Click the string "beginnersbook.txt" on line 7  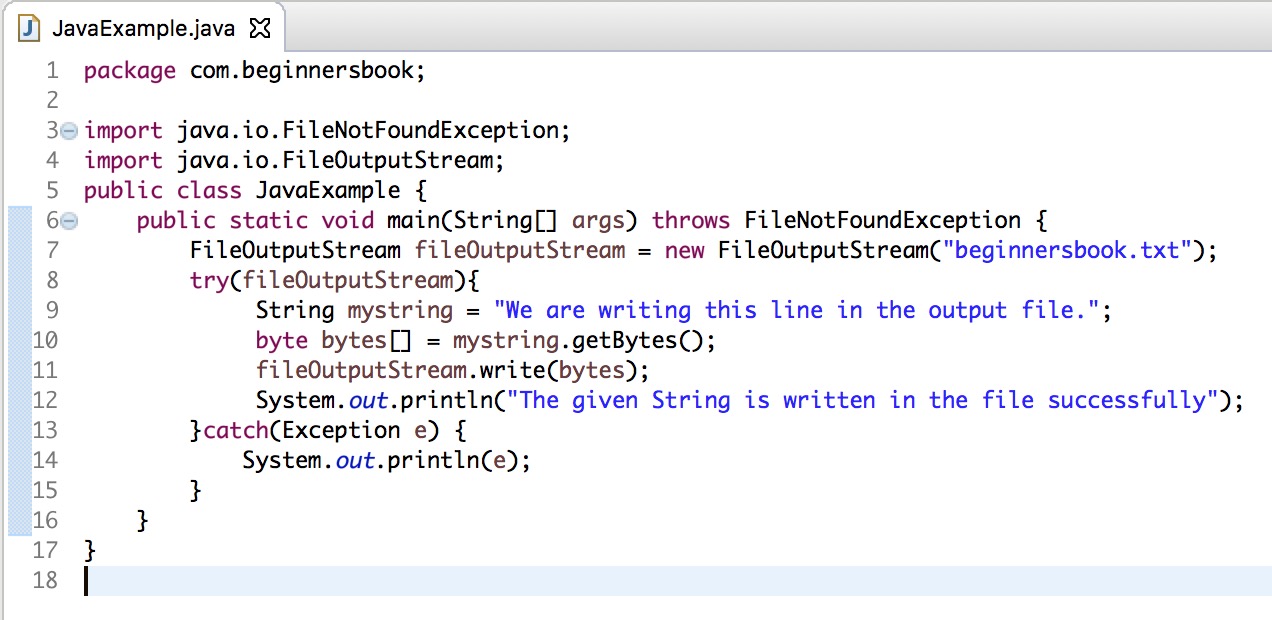point(1068,251)
